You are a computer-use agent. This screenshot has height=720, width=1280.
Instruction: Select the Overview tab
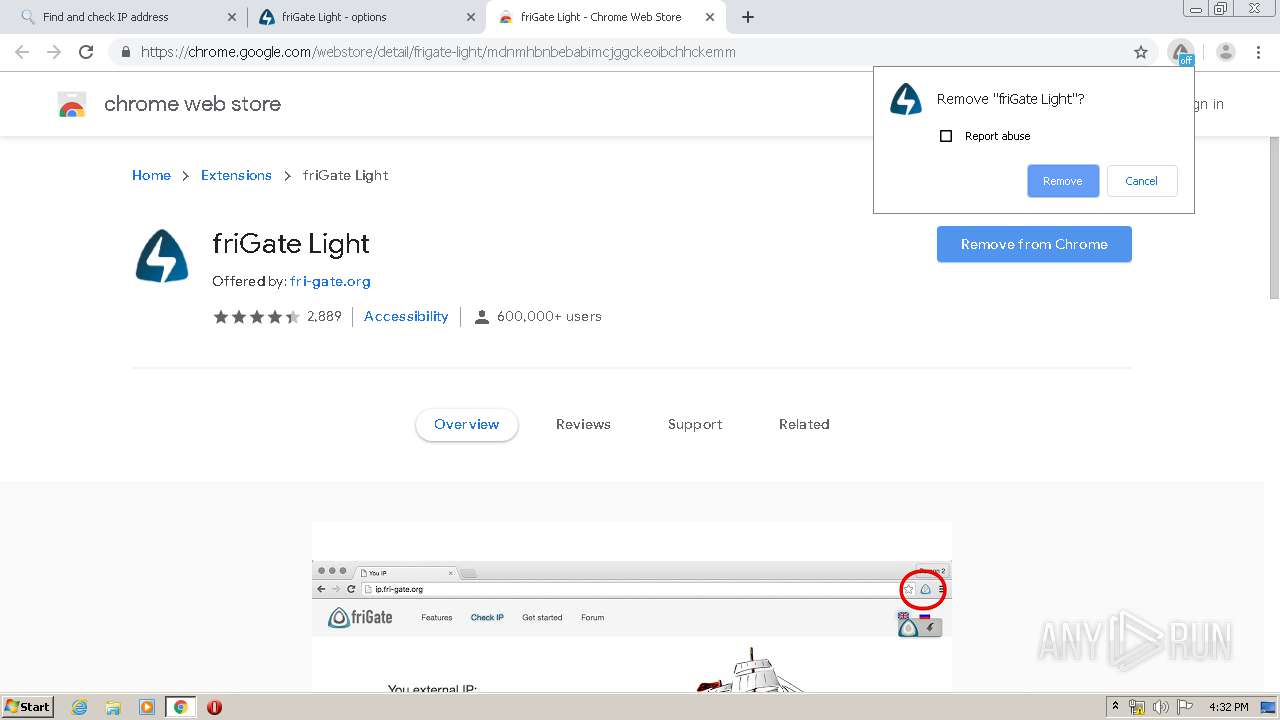(x=467, y=424)
